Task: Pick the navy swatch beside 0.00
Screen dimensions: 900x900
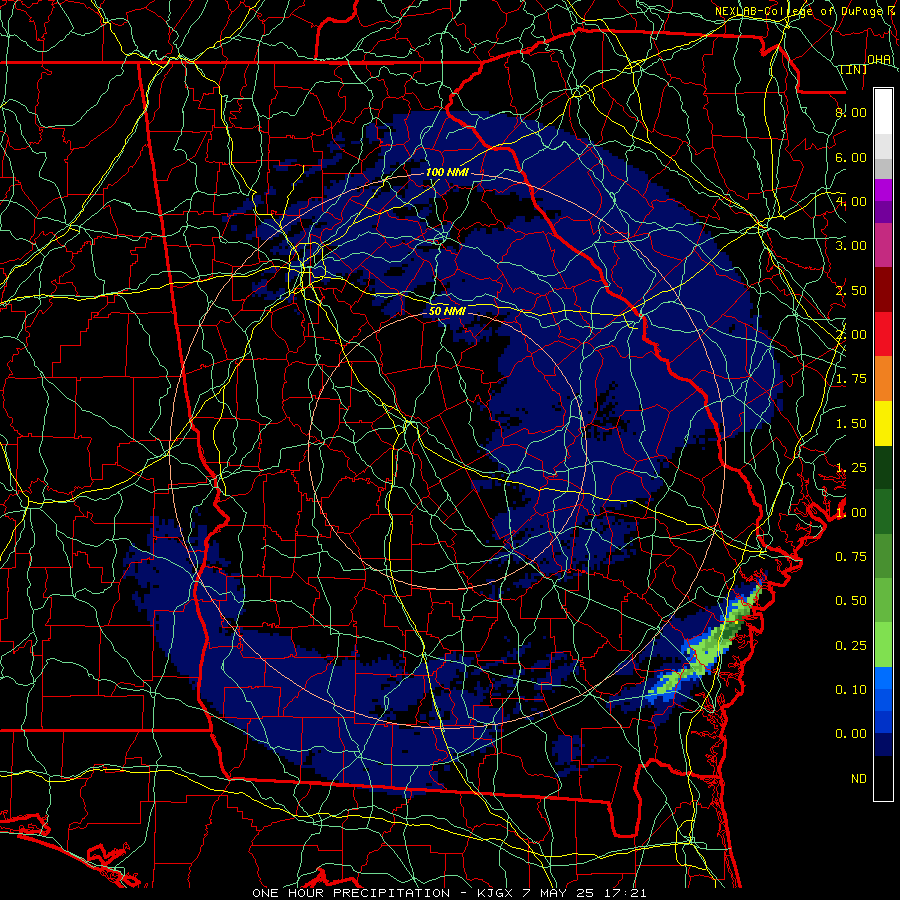Action: click(x=883, y=745)
